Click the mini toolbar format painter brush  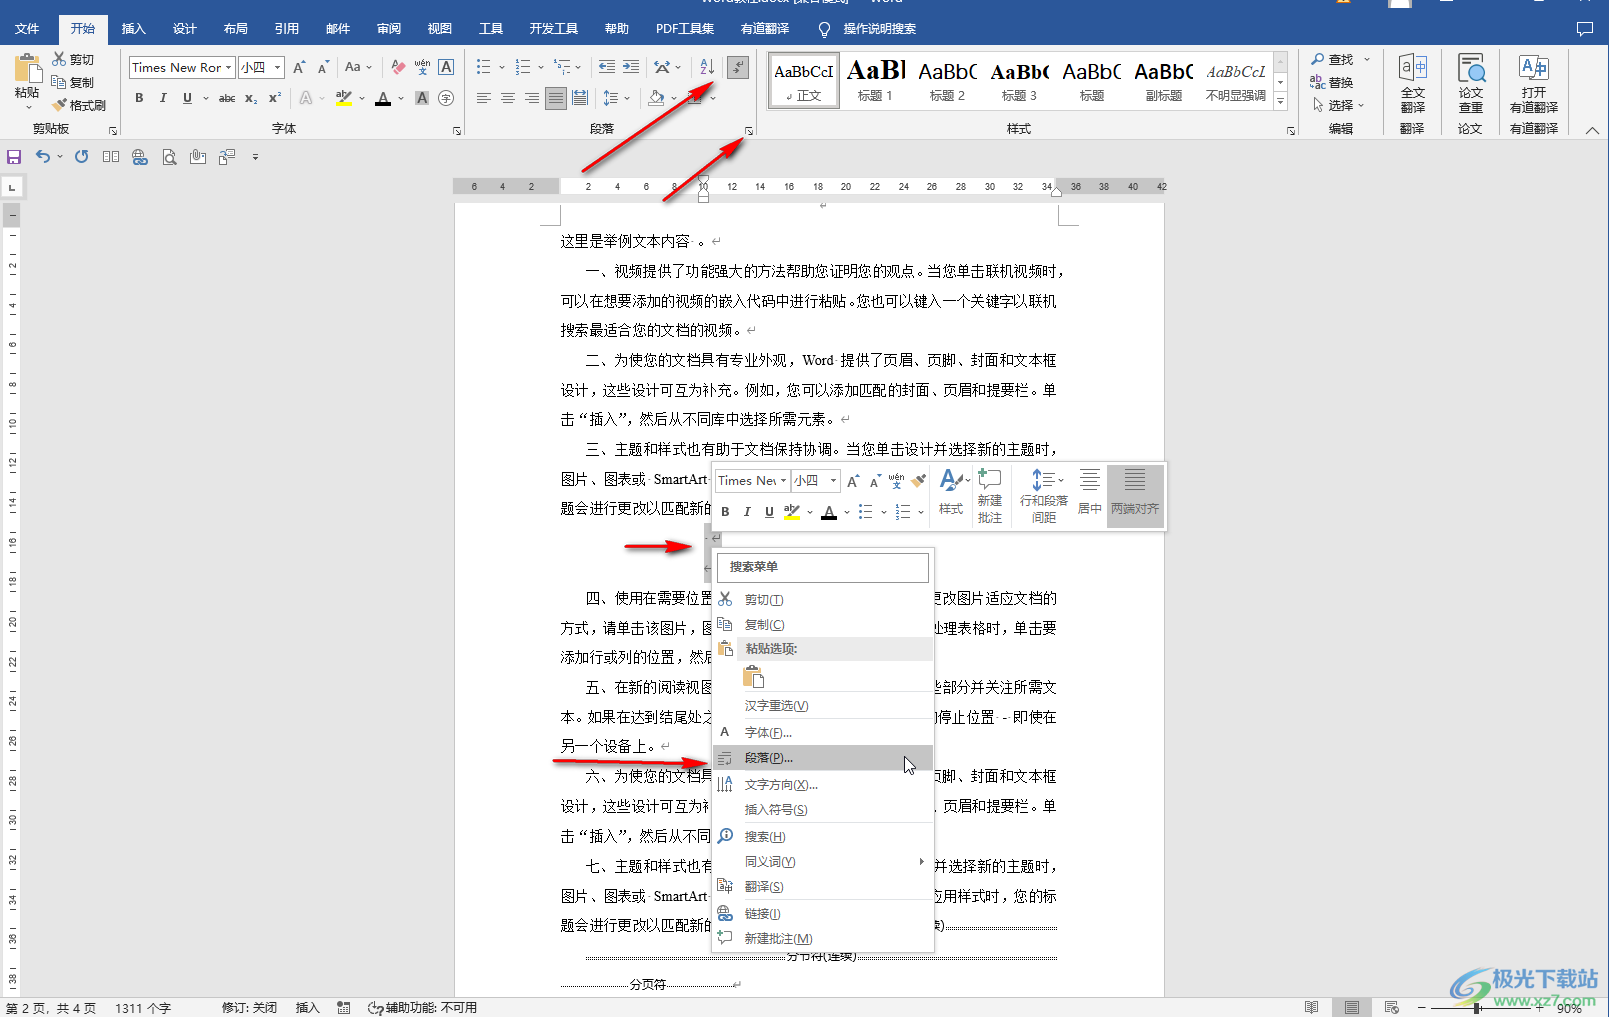pos(919,481)
